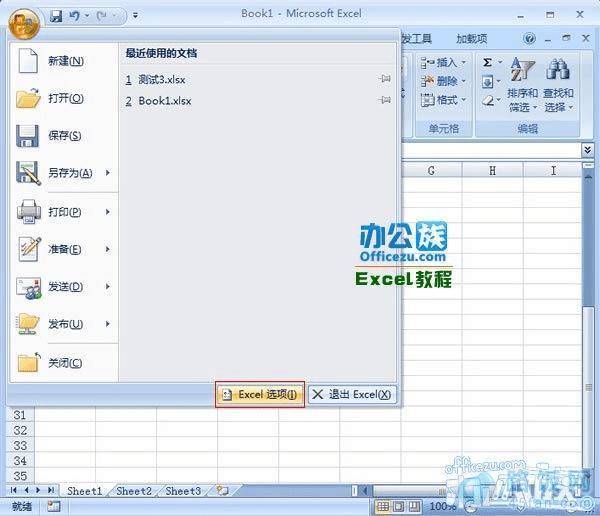The height and width of the screenshot is (516, 600).
Task: Select the row 33 header
Action: click(20, 446)
